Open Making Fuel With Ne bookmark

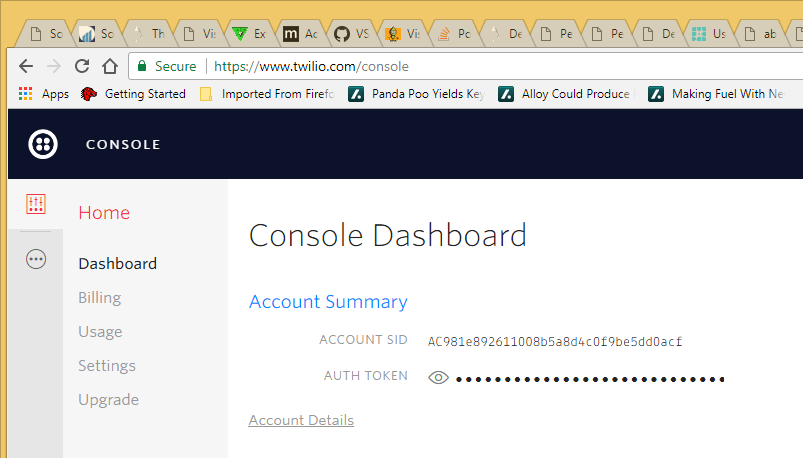point(715,94)
